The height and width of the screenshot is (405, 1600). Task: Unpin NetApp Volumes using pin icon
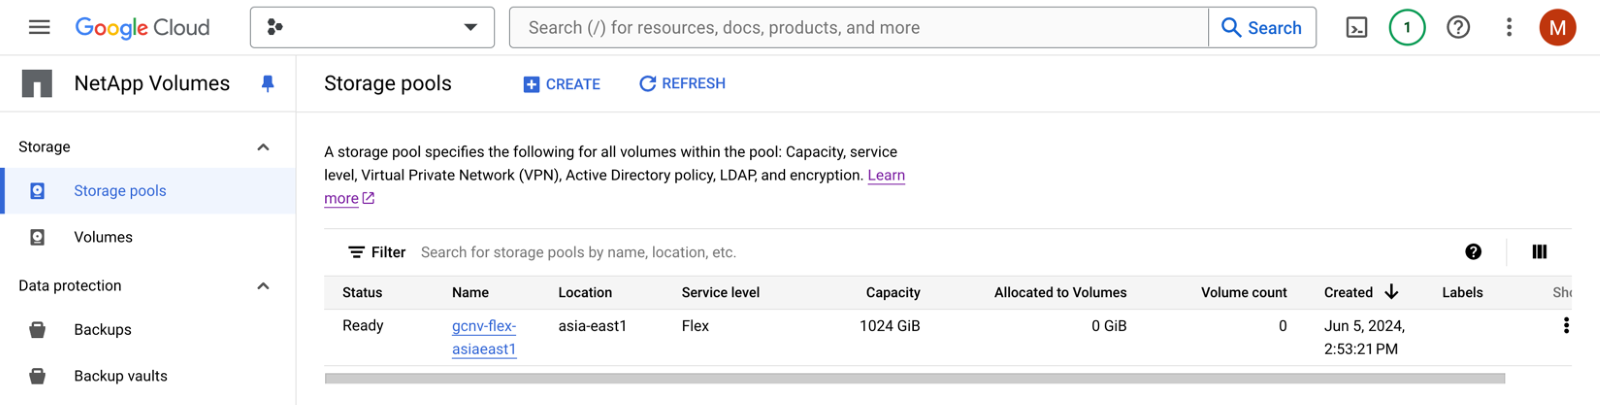pos(267,84)
